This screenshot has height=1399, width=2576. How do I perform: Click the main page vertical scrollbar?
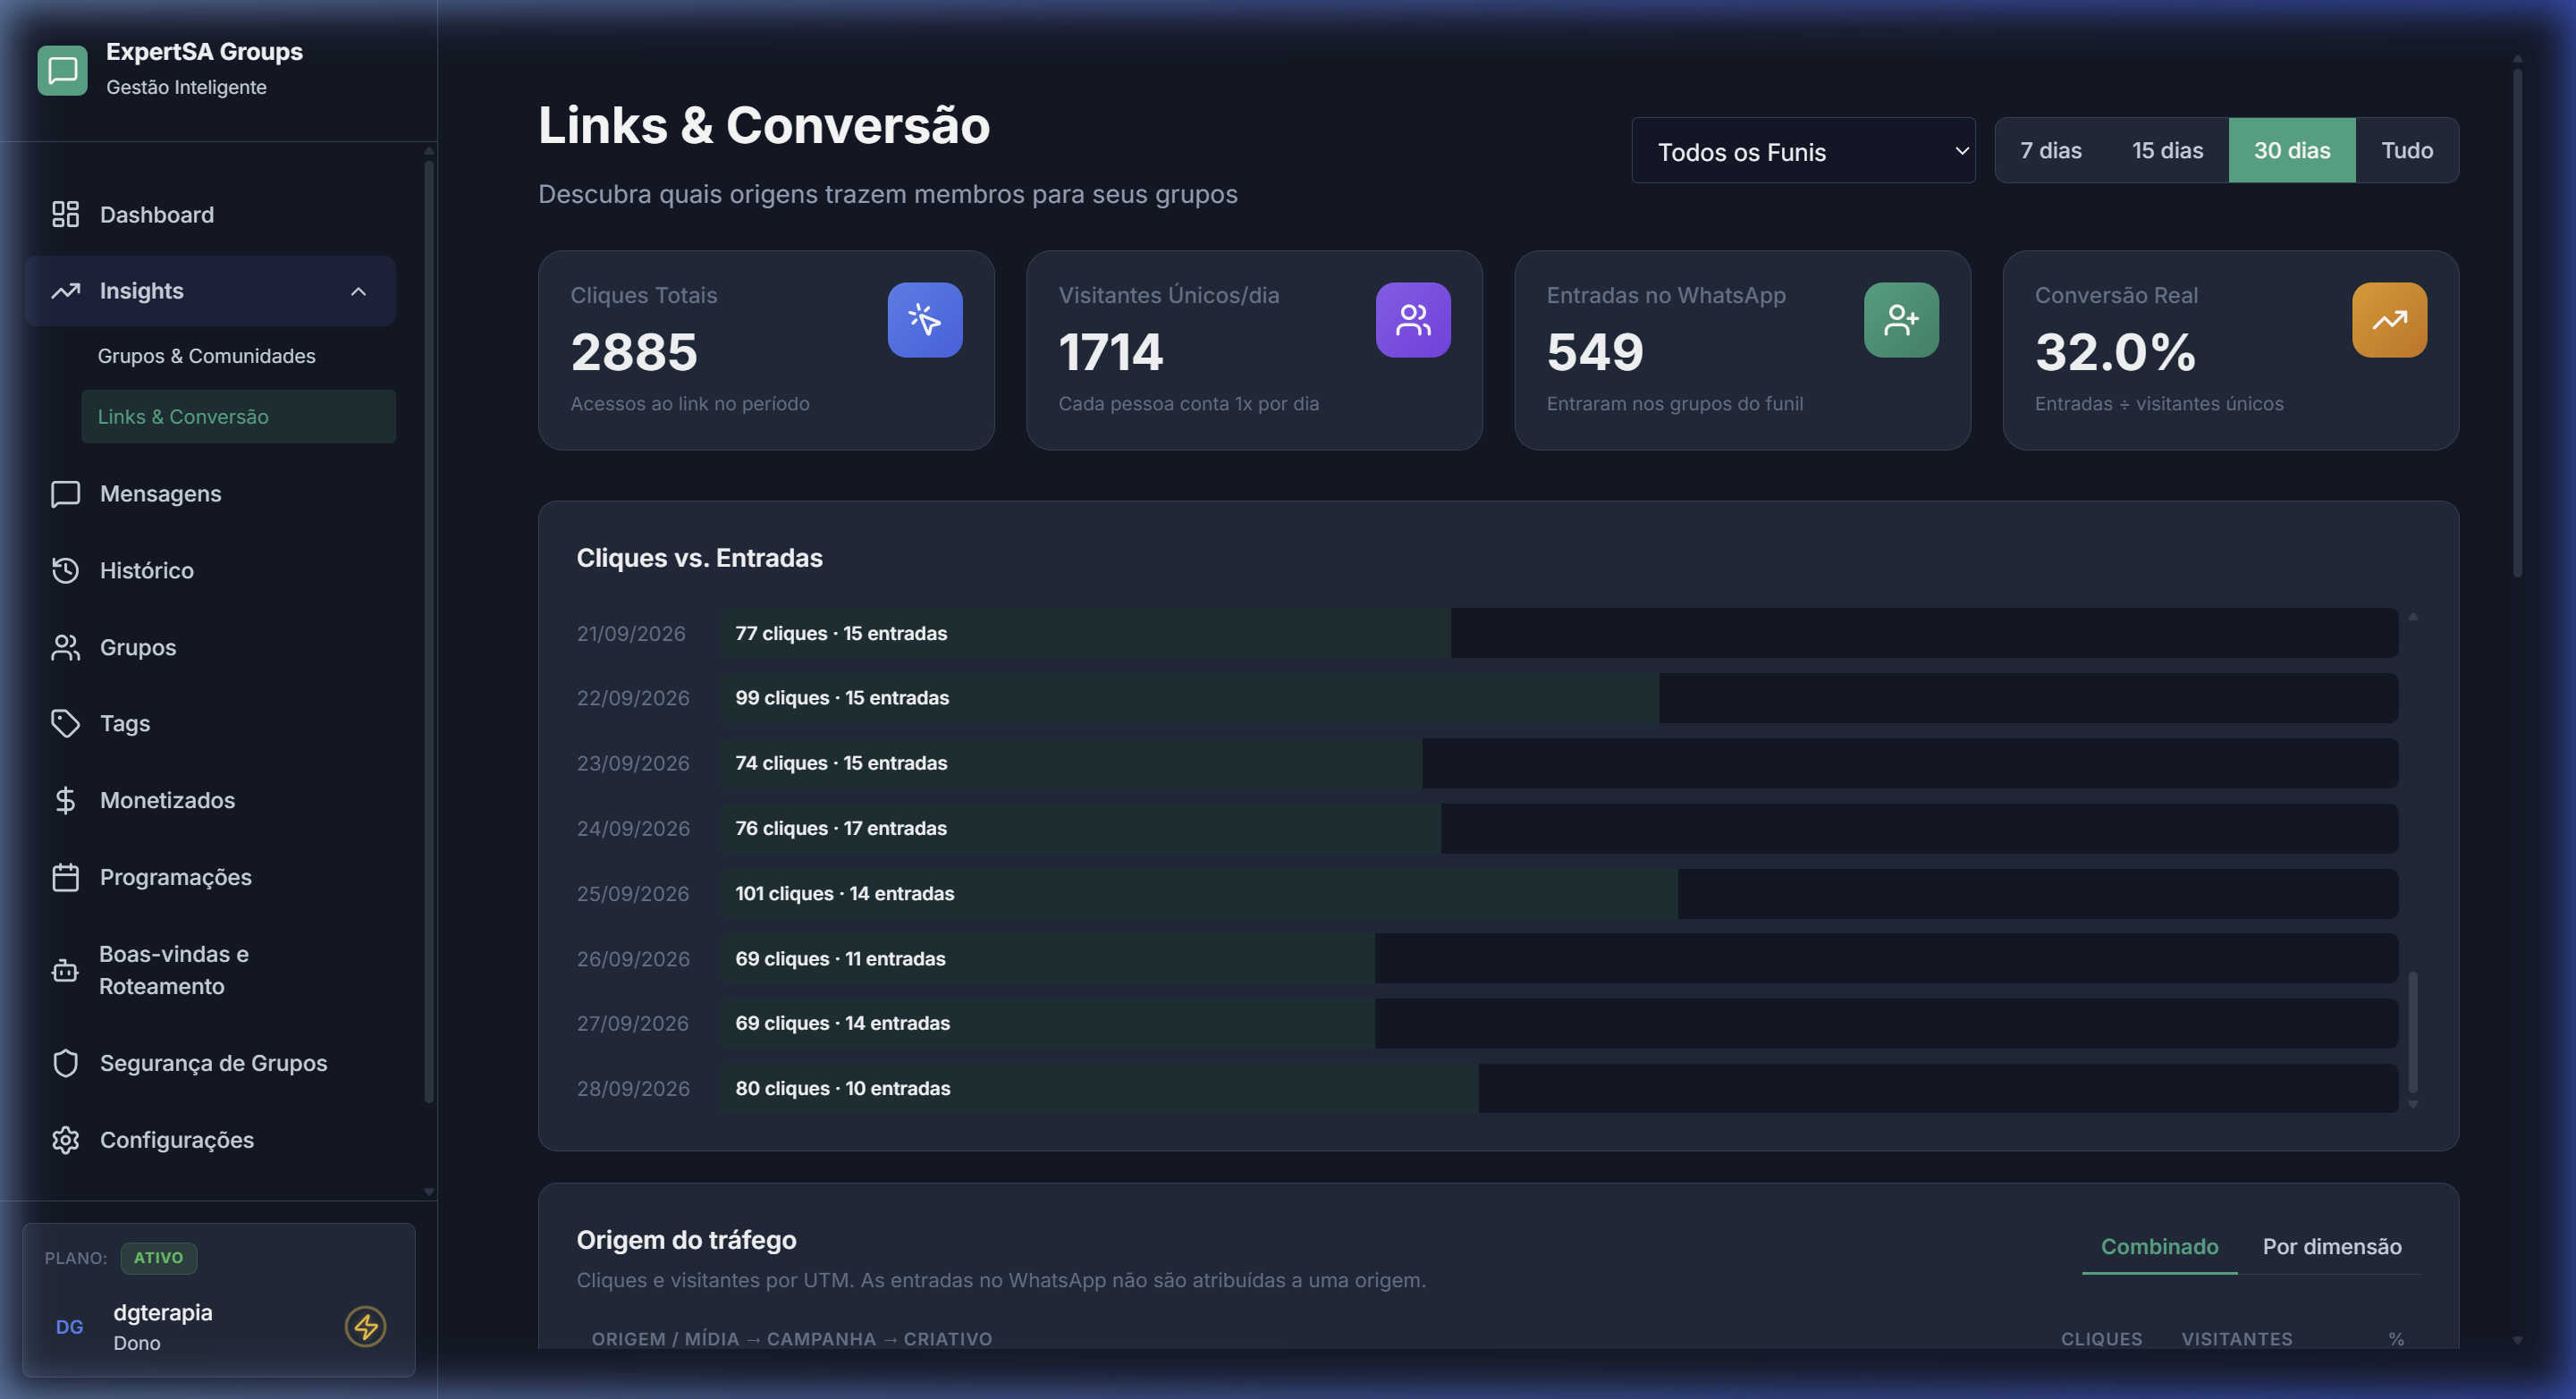click(2517, 322)
